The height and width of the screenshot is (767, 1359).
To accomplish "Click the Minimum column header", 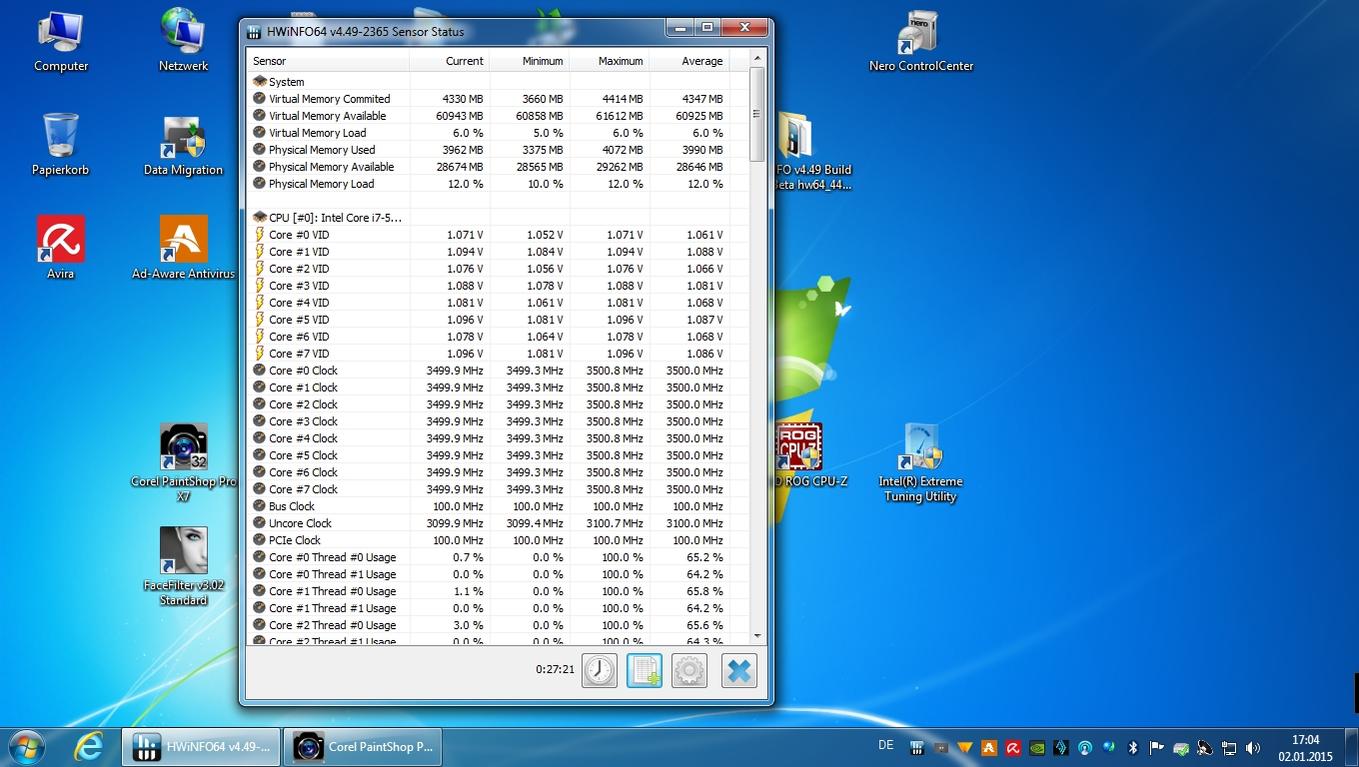I will (x=530, y=61).
